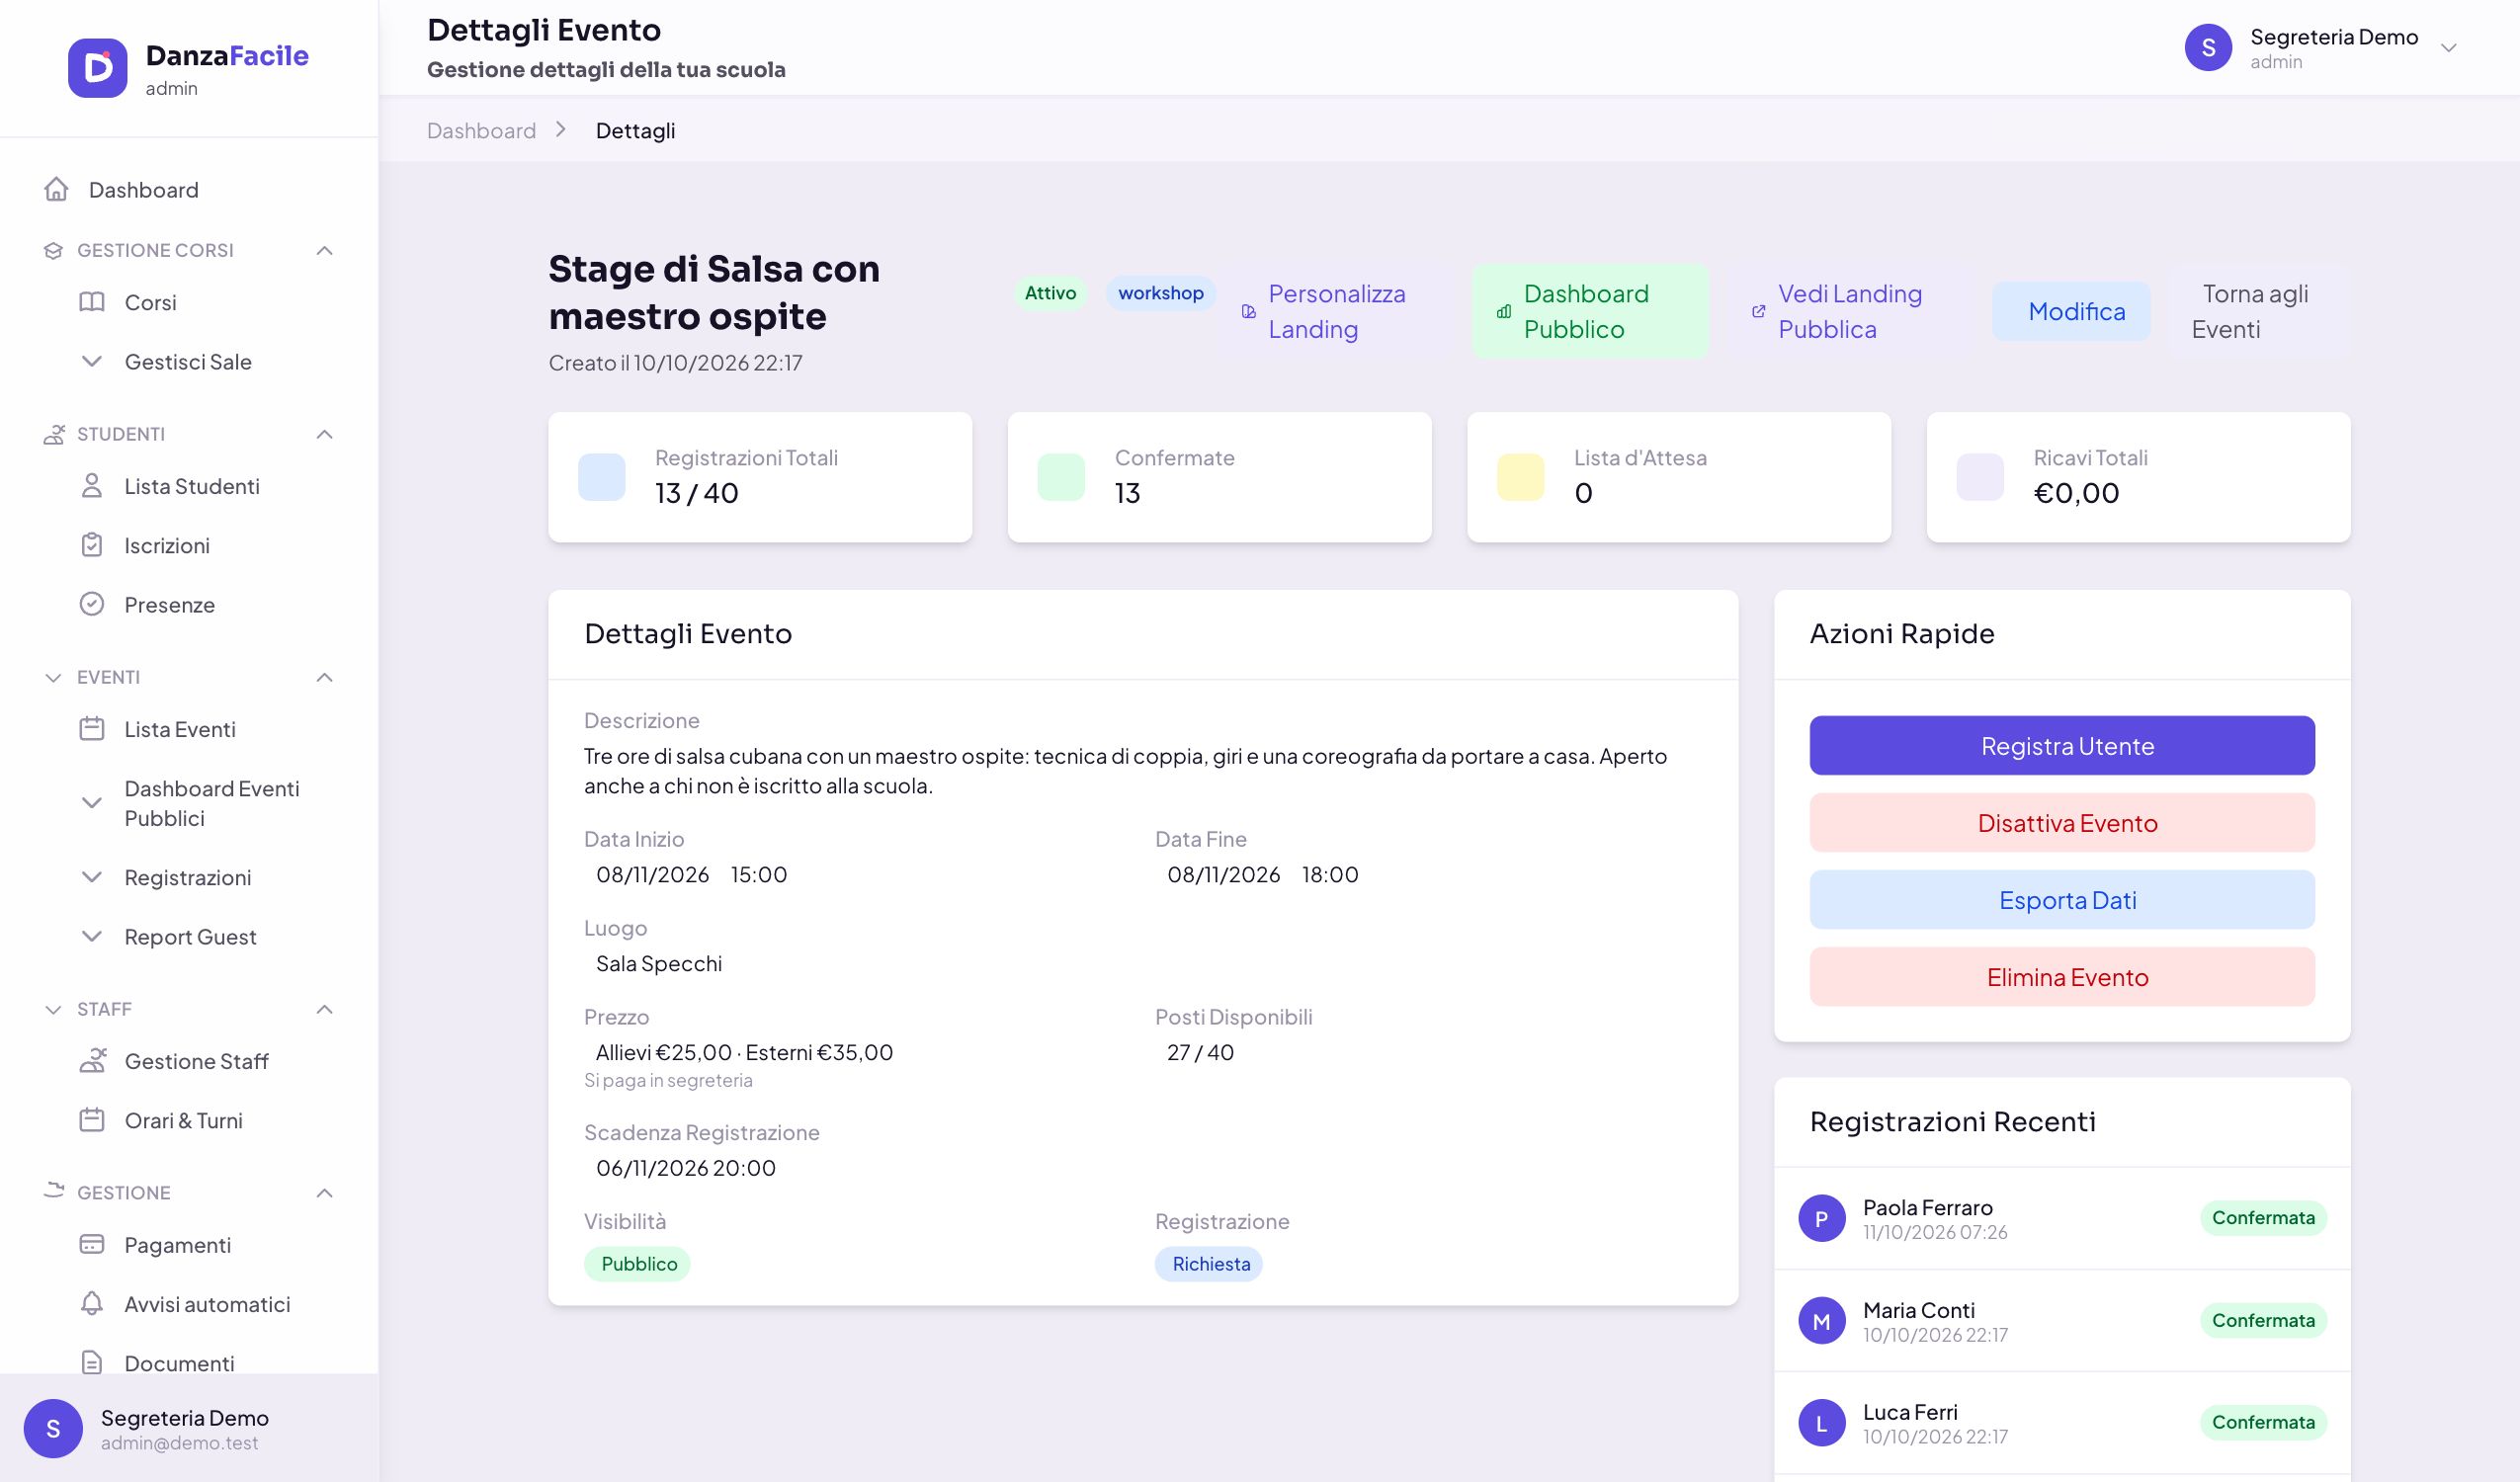Click the Dashboard home icon in sidebar
Screen dimensions: 2520x1482
coord(56,189)
